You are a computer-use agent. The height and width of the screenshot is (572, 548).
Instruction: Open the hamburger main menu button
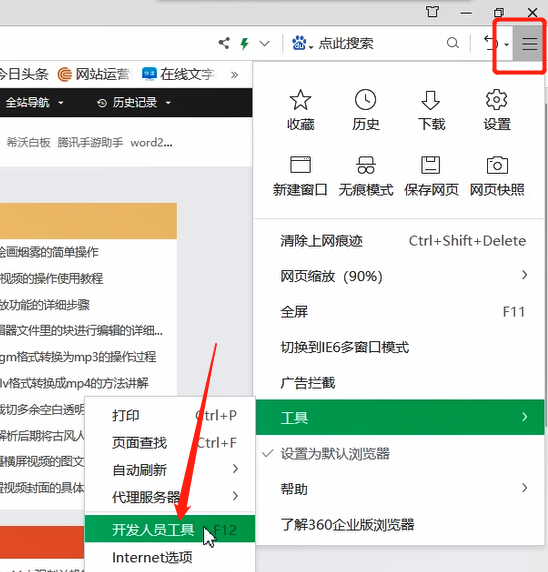pyautogui.click(x=529, y=44)
